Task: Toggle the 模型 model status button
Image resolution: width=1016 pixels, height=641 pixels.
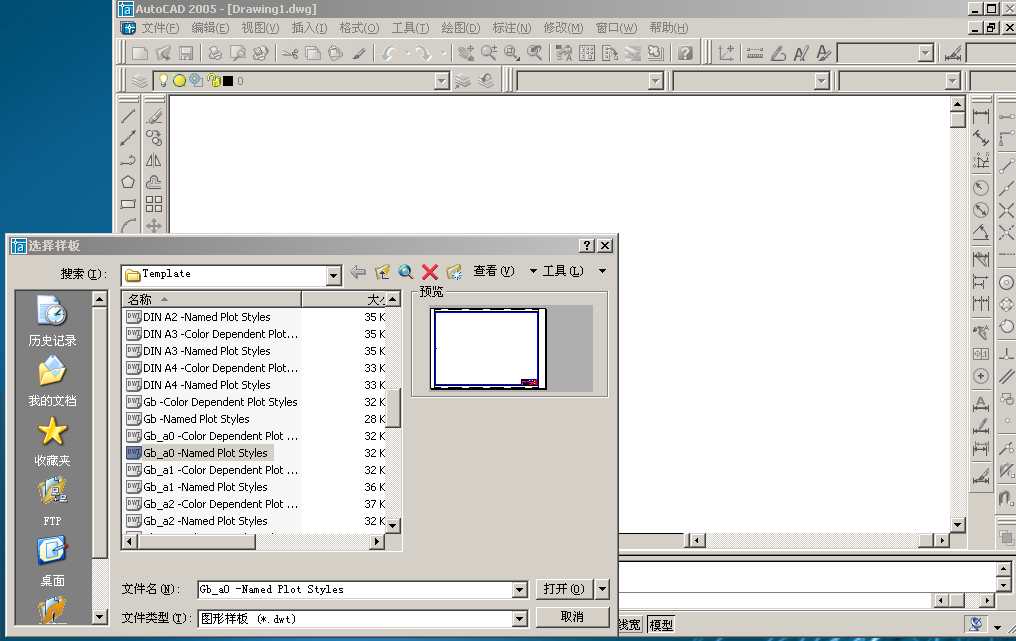Action: [x=660, y=625]
